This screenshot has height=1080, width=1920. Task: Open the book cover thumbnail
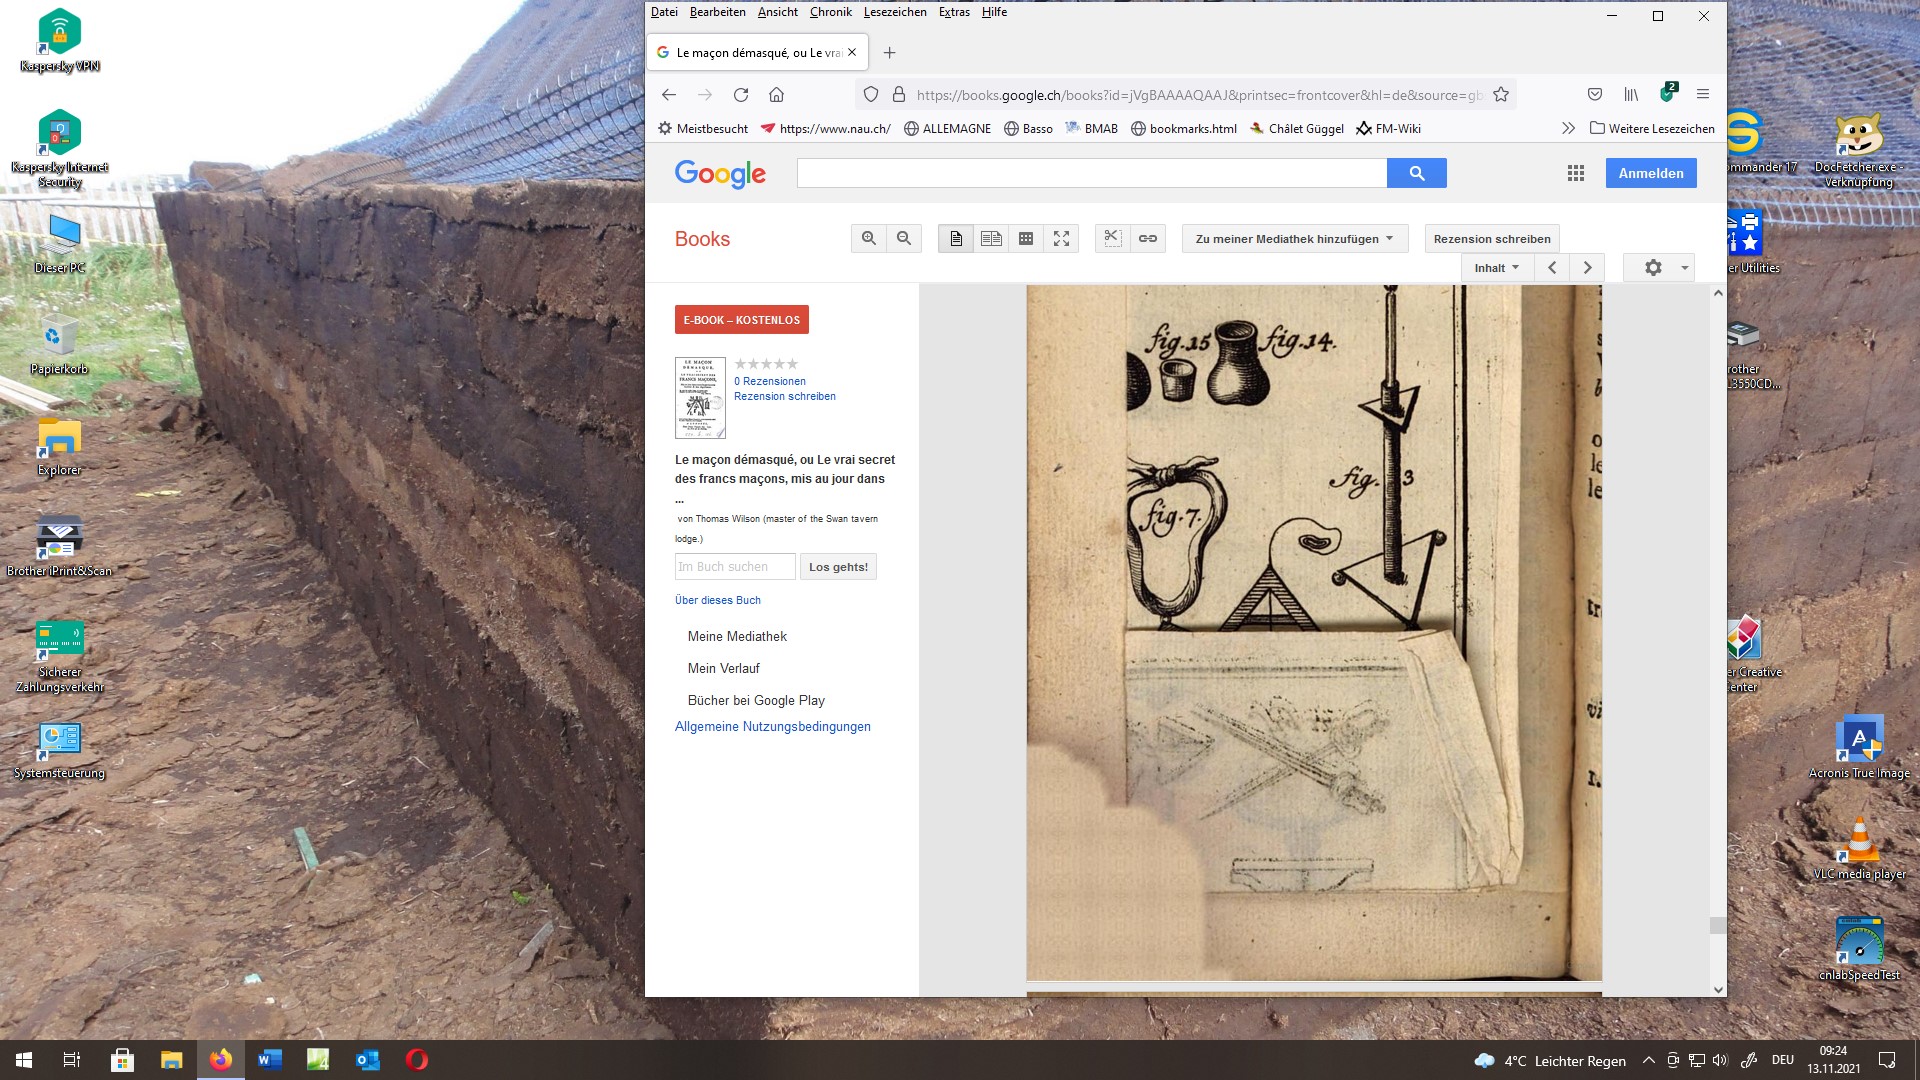700,398
